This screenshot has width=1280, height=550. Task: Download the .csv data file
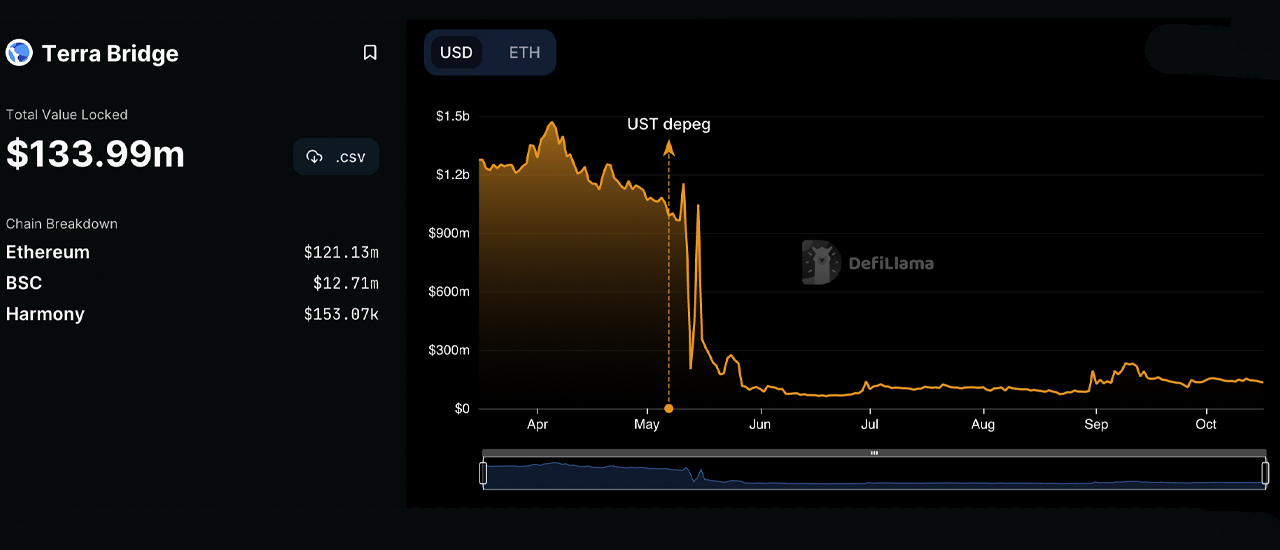point(336,157)
